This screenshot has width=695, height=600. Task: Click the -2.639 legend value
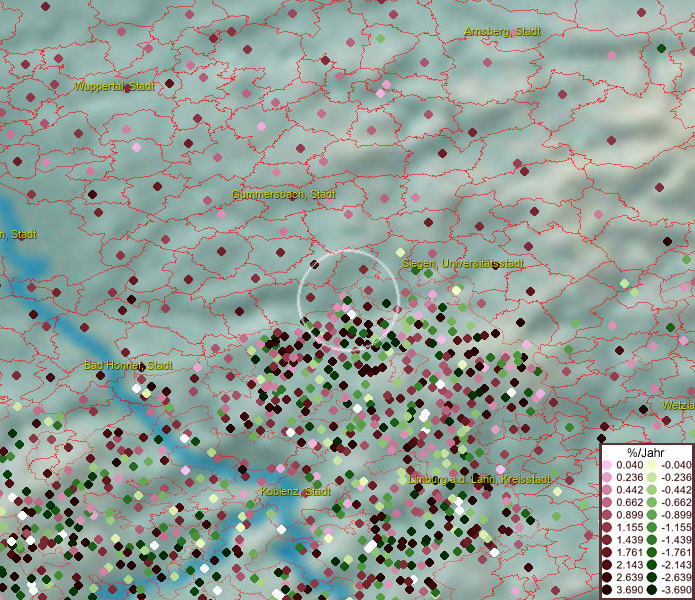click(676, 577)
